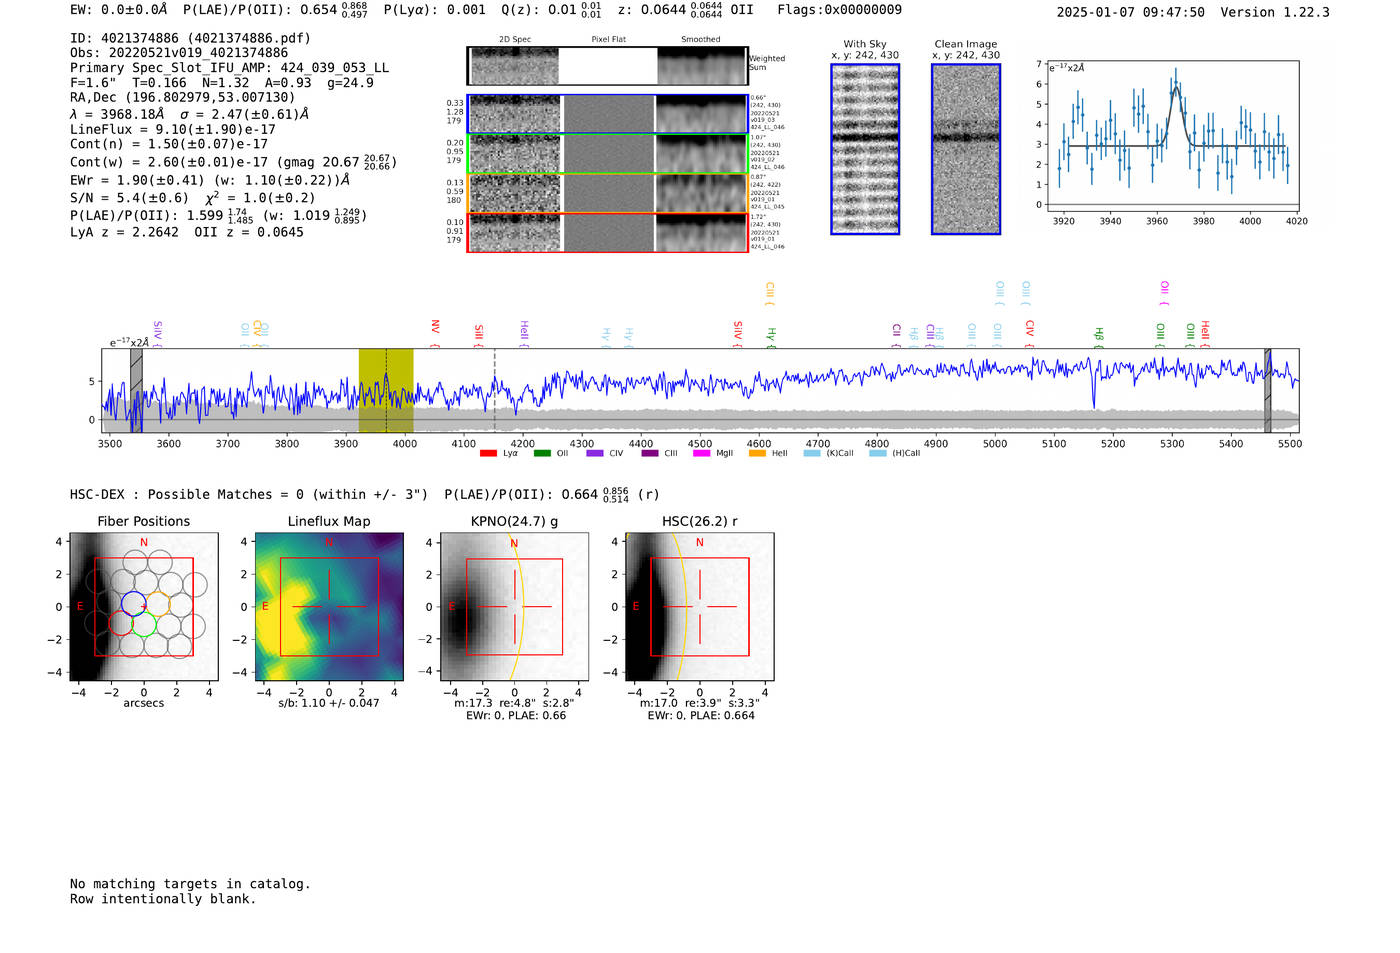Click the yellow highlighted band in the spectrum
The height and width of the screenshot is (953, 1400).
385,390
